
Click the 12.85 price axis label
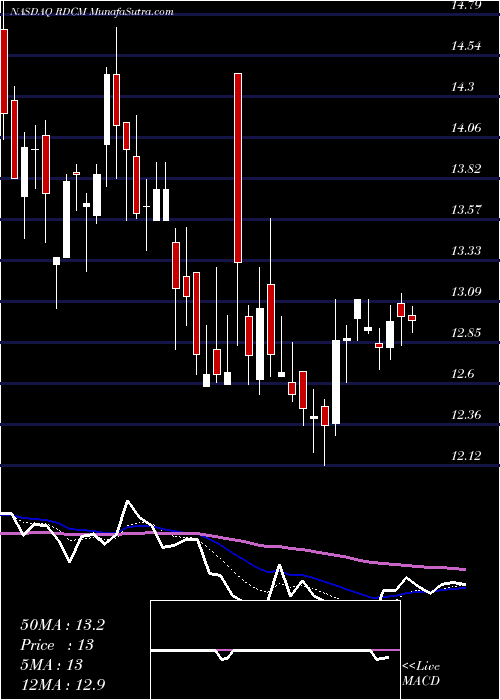pyautogui.click(x=467, y=333)
